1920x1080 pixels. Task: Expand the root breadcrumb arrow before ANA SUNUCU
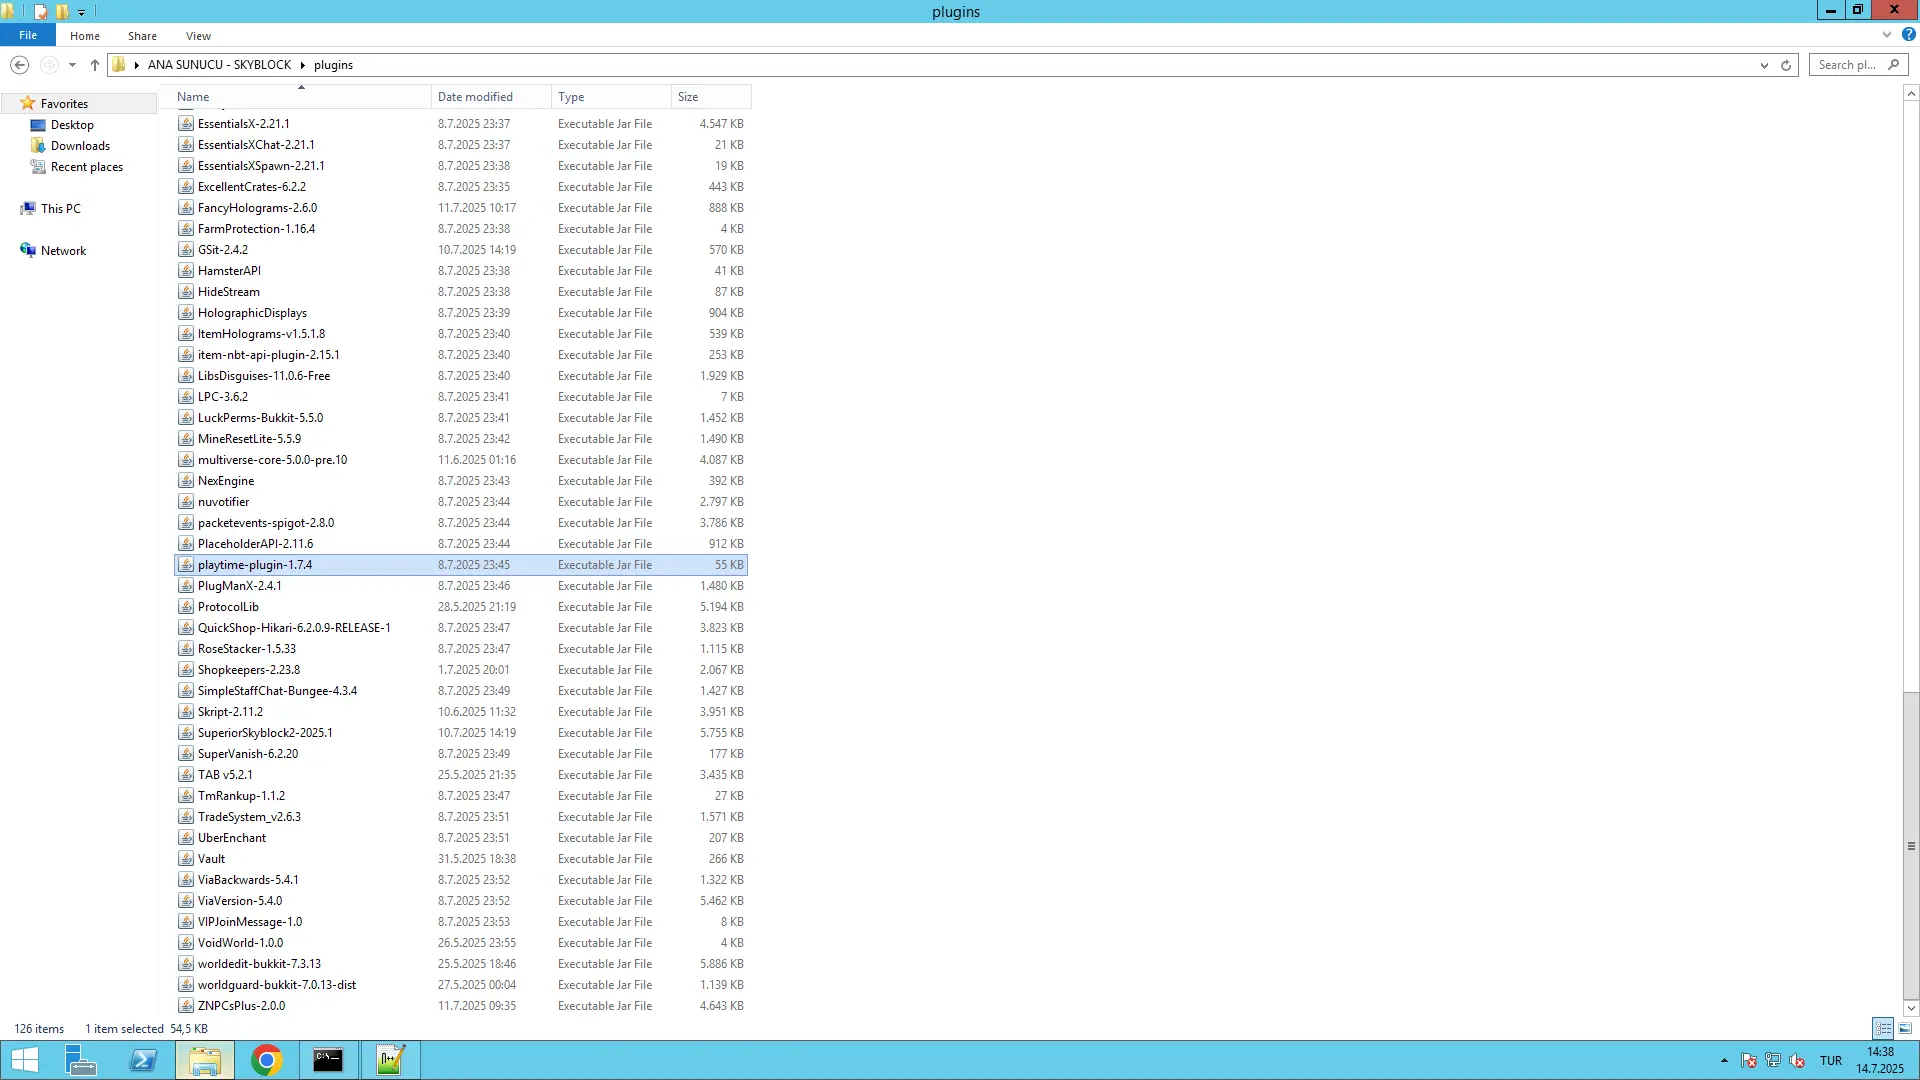[136, 65]
